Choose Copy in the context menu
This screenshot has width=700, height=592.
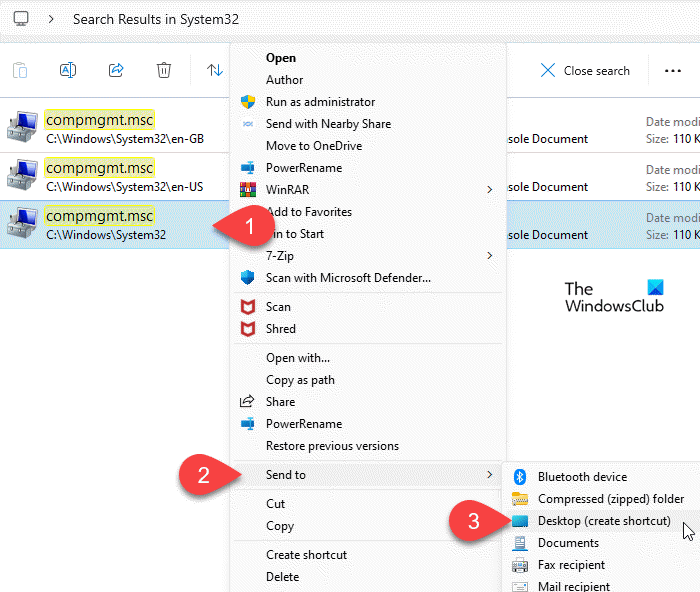tap(280, 526)
